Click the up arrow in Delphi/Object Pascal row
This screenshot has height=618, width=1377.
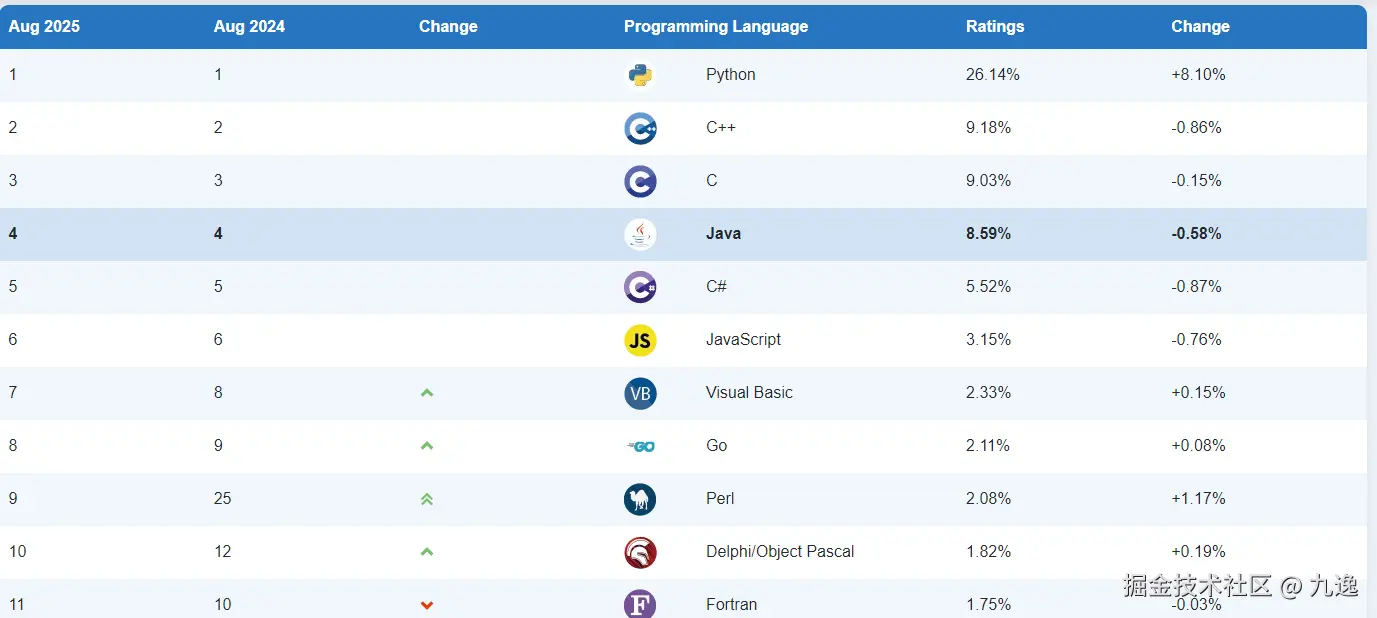point(427,552)
